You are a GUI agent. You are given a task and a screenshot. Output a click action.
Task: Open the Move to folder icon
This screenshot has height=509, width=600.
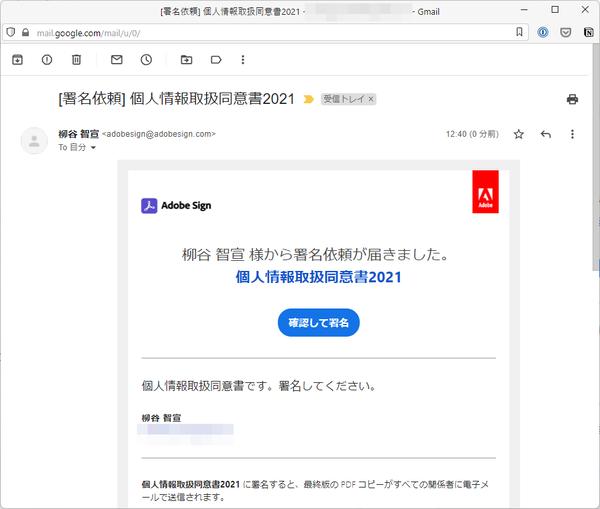click(186, 60)
